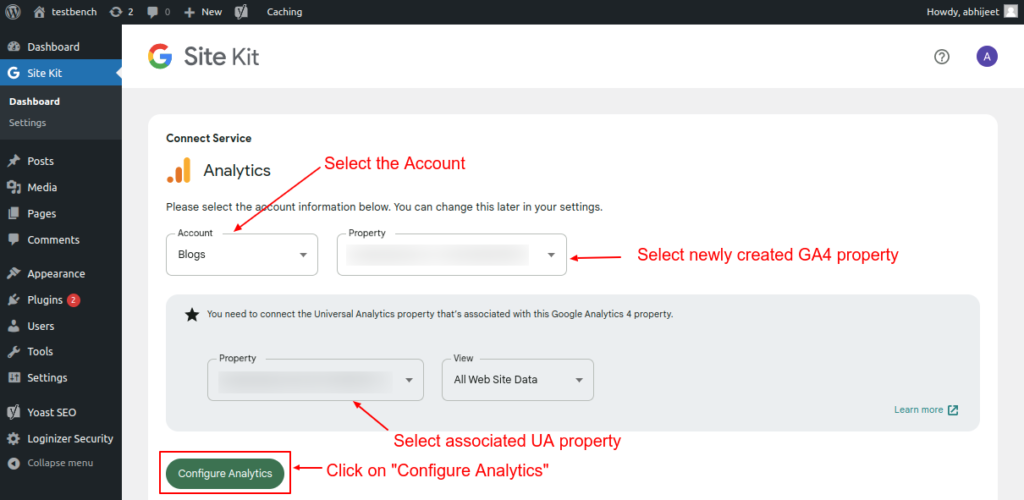Expand the View dropdown showing All Web Site Data

pyautogui.click(x=518, y=380)
